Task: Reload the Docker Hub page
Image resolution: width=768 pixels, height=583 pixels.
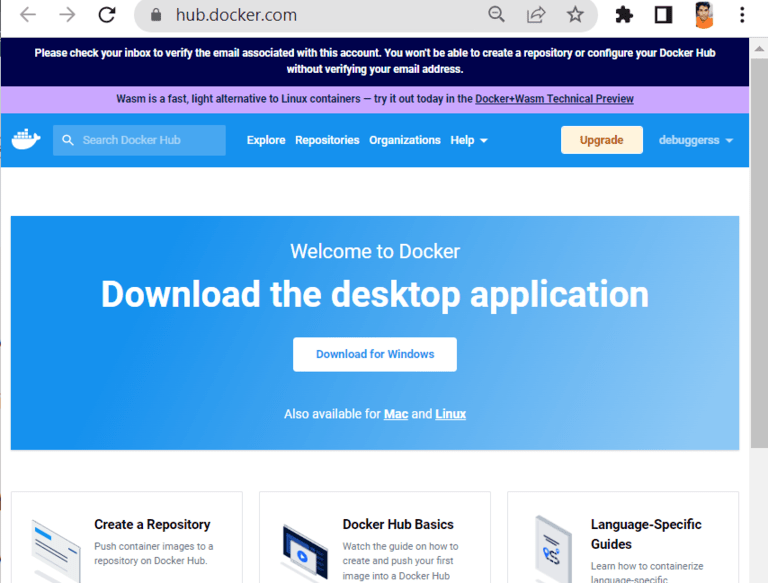Action: [x=107, y=15]
